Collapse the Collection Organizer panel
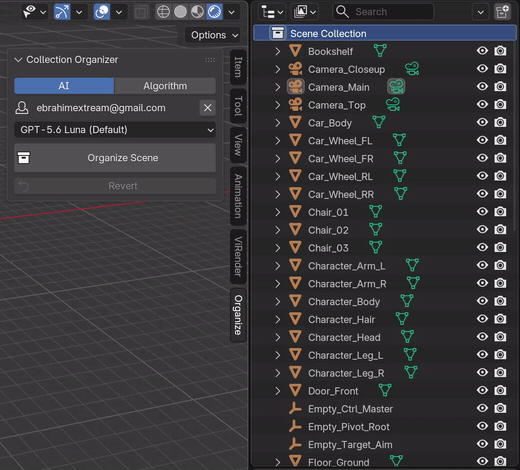The height and width of the screenshot is (470, 520). [18, 60]
